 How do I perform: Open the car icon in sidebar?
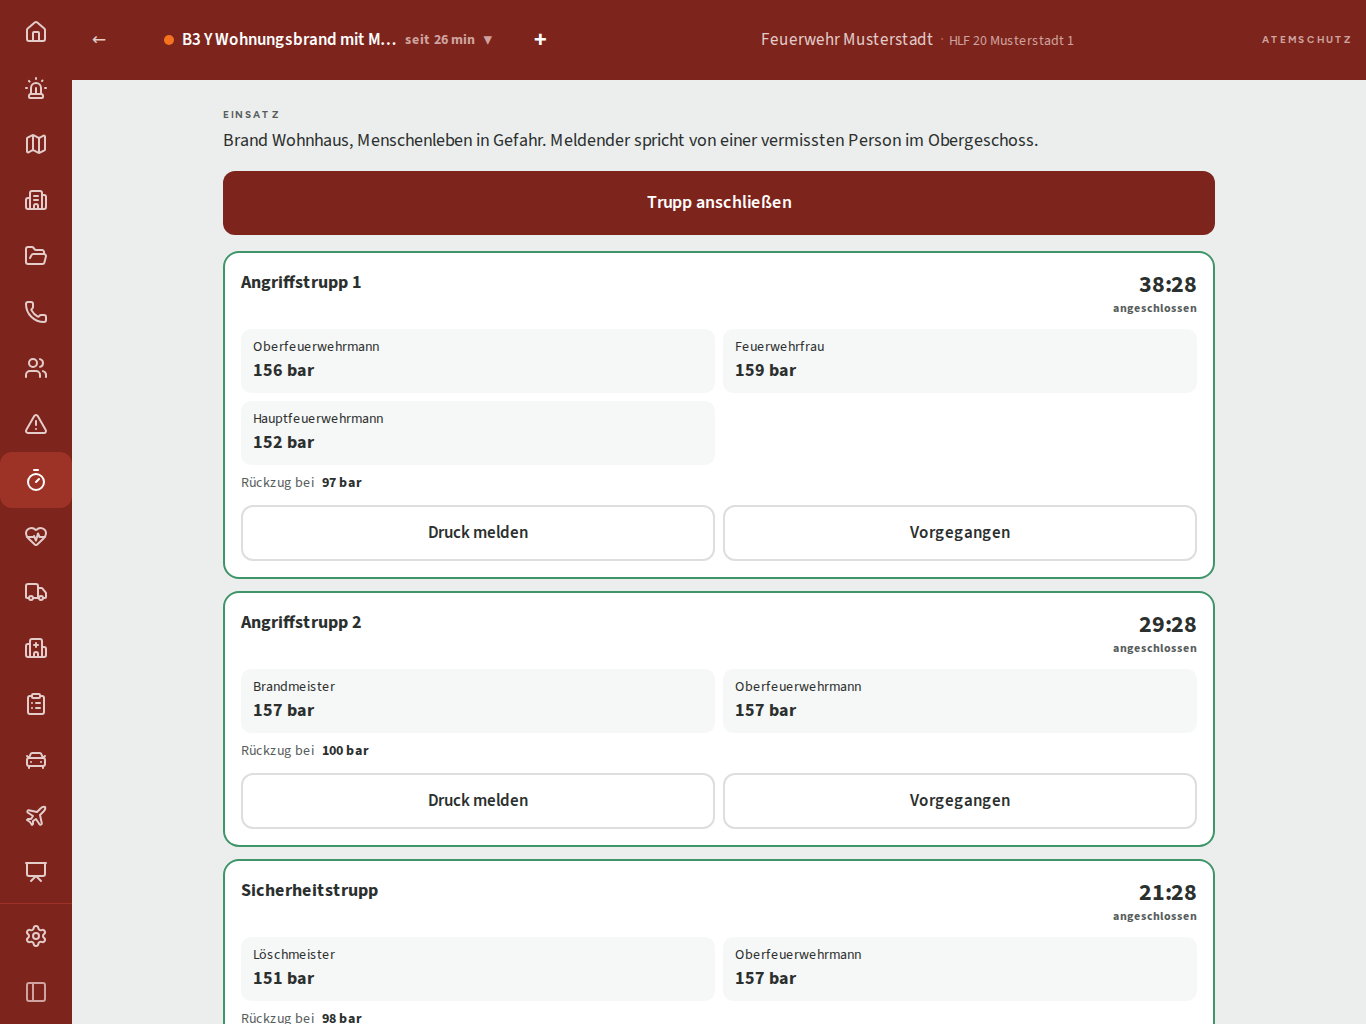pos(36,760)
